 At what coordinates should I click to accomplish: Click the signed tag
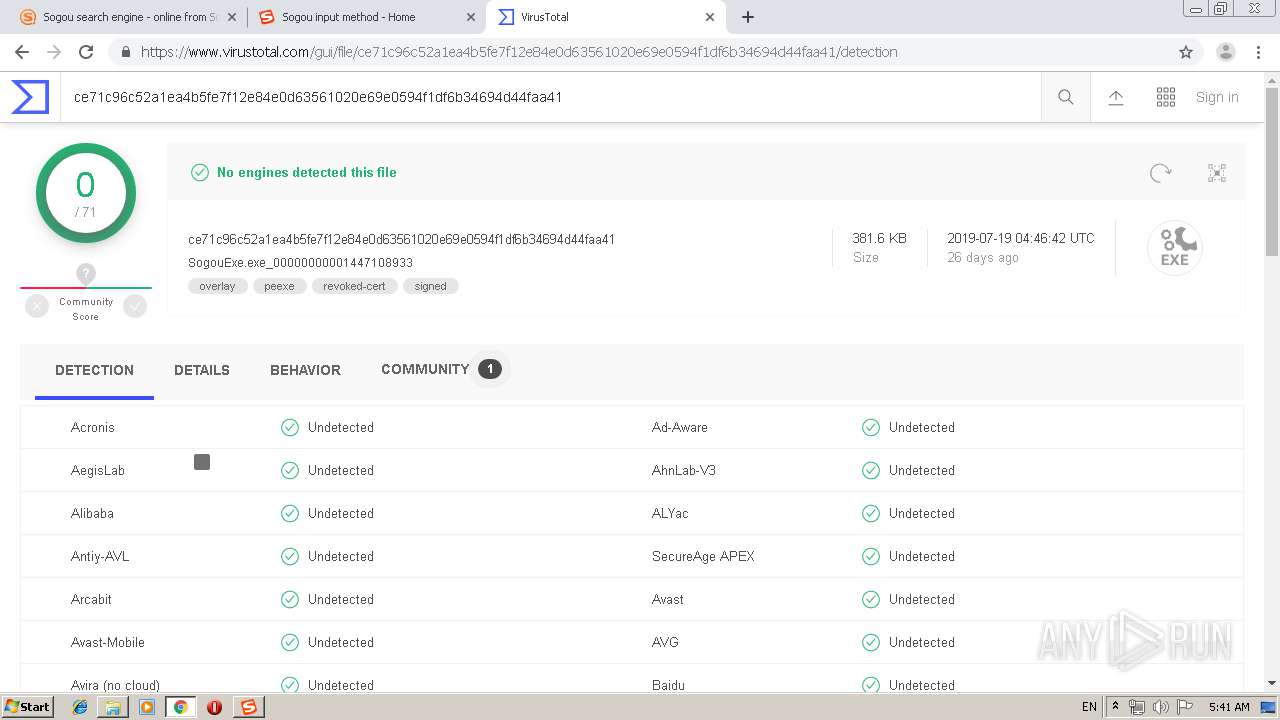430,286
